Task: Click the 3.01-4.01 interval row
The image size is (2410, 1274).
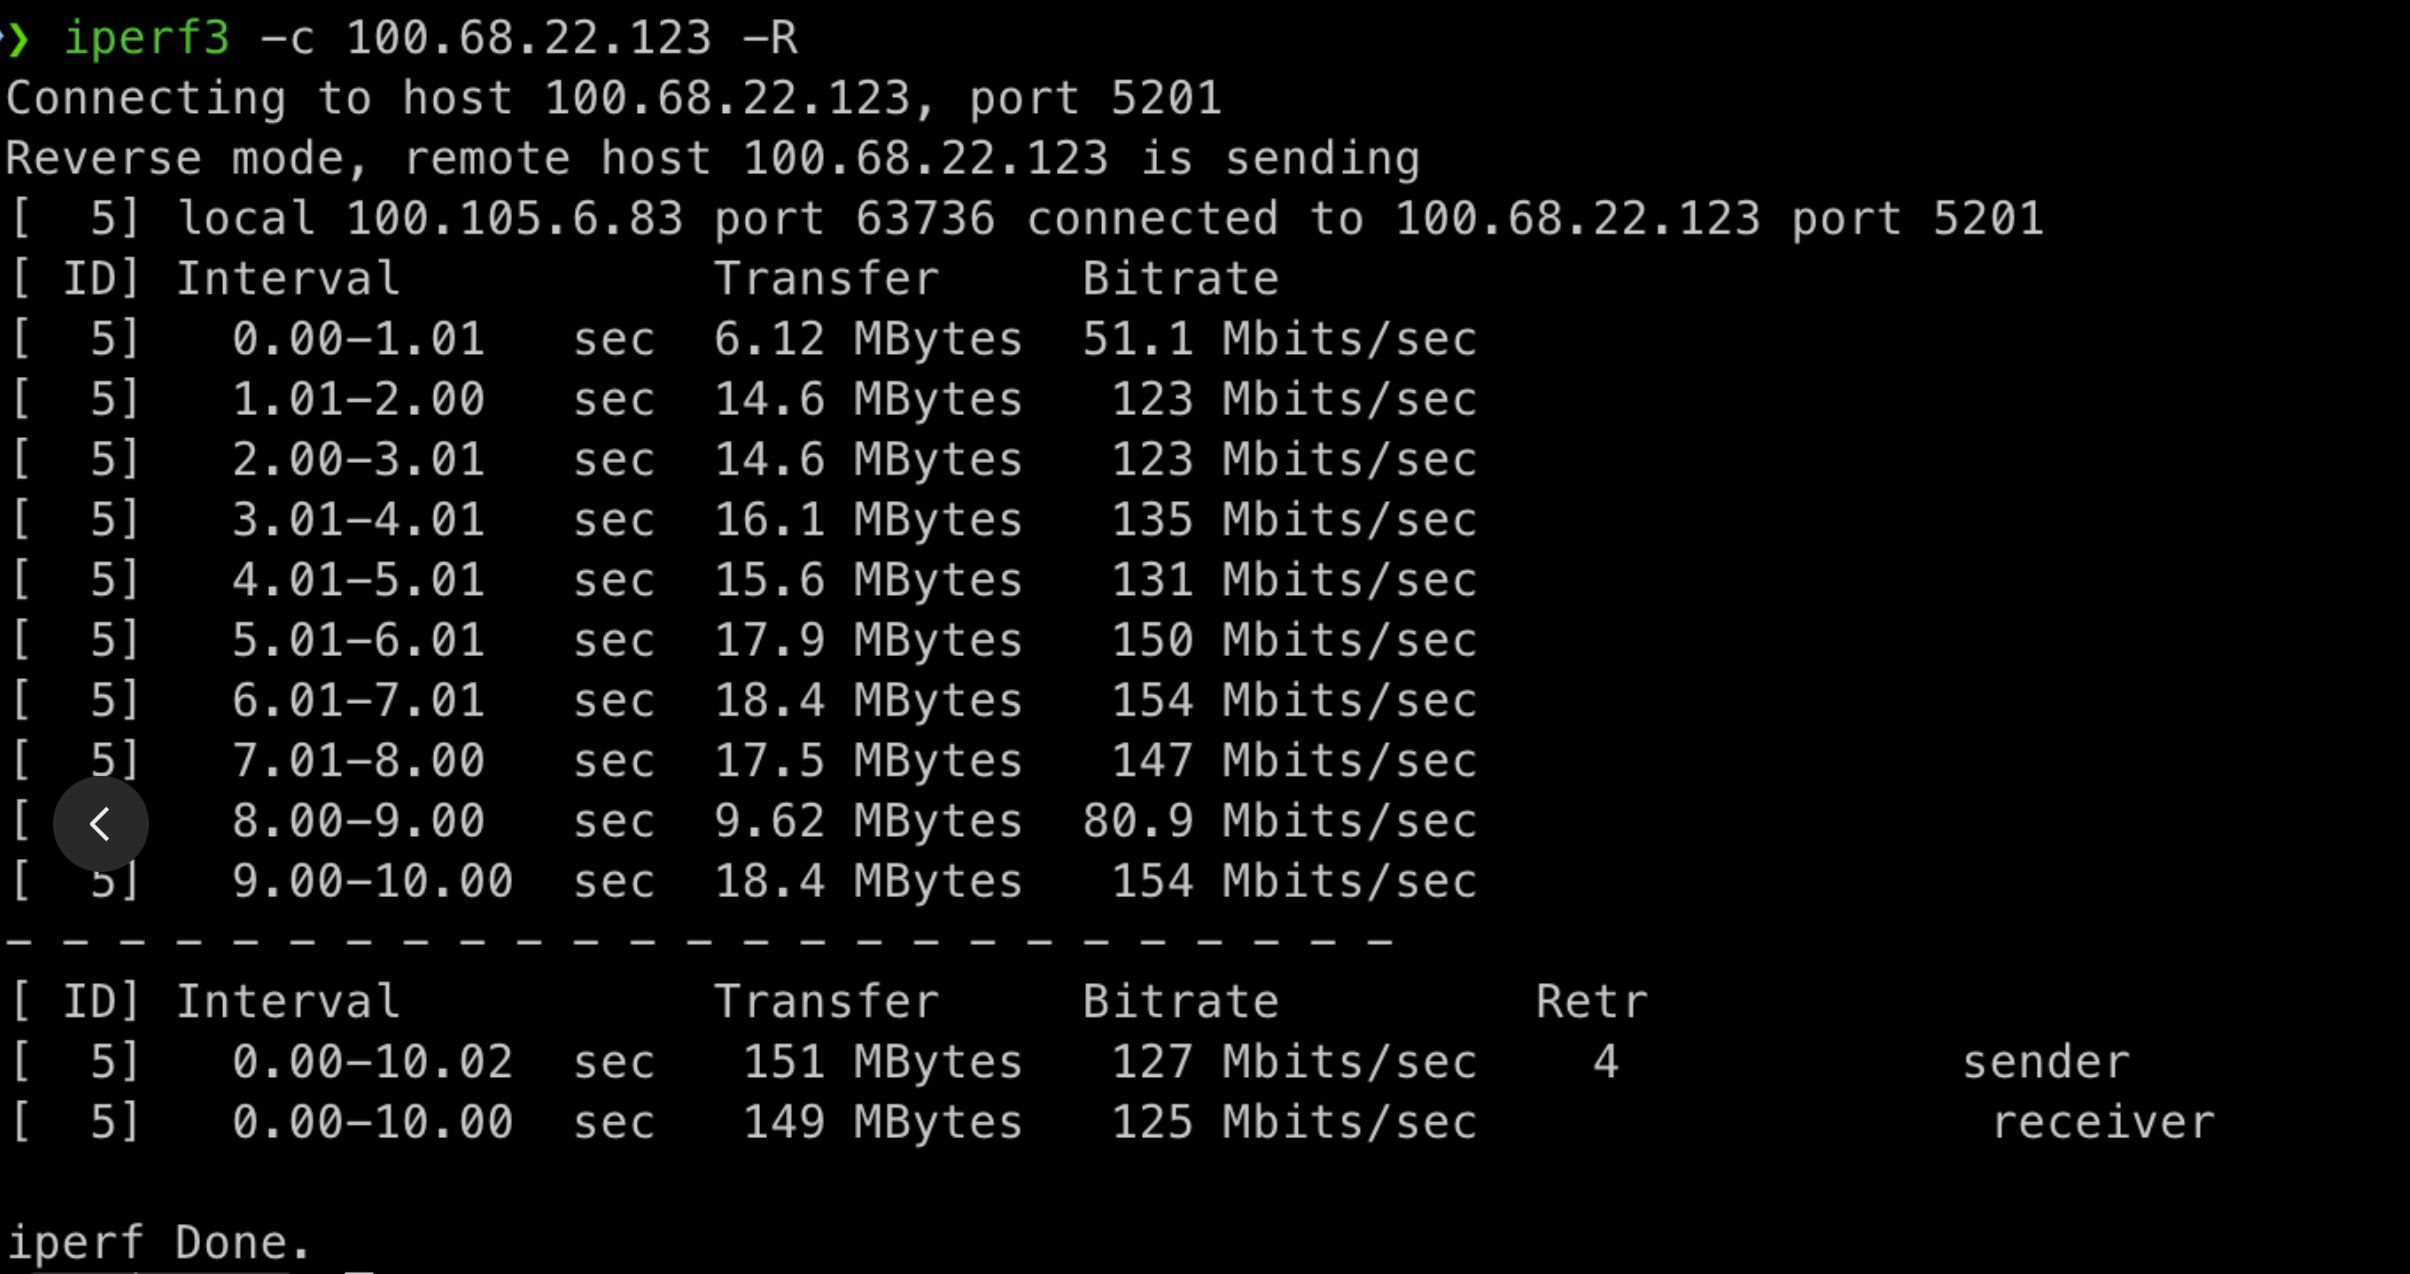Action: 358,520
